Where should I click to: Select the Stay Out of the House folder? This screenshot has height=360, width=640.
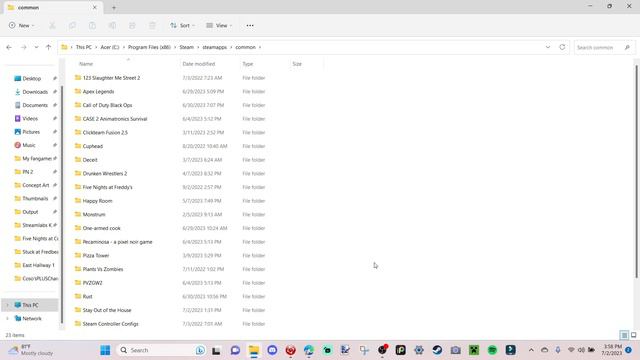(107, 310)
